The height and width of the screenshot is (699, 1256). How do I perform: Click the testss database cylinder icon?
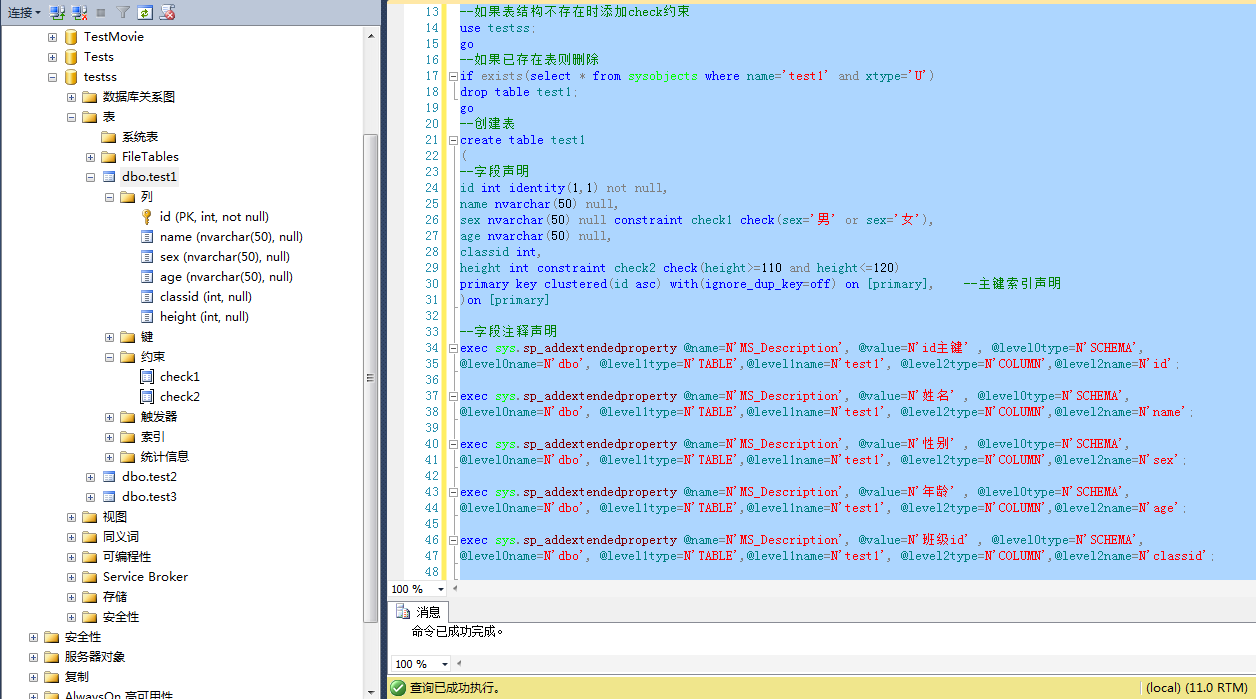(71, 77)
